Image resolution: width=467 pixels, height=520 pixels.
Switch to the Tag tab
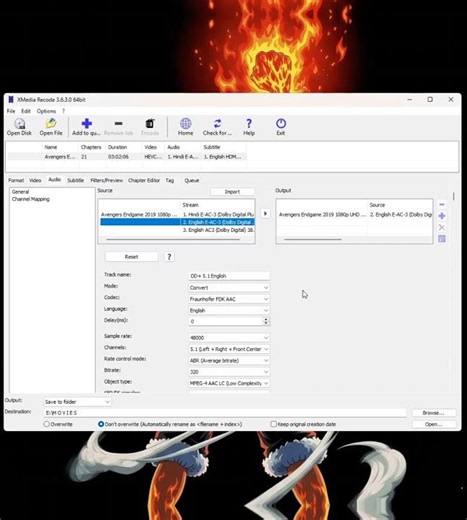point(170,180)
